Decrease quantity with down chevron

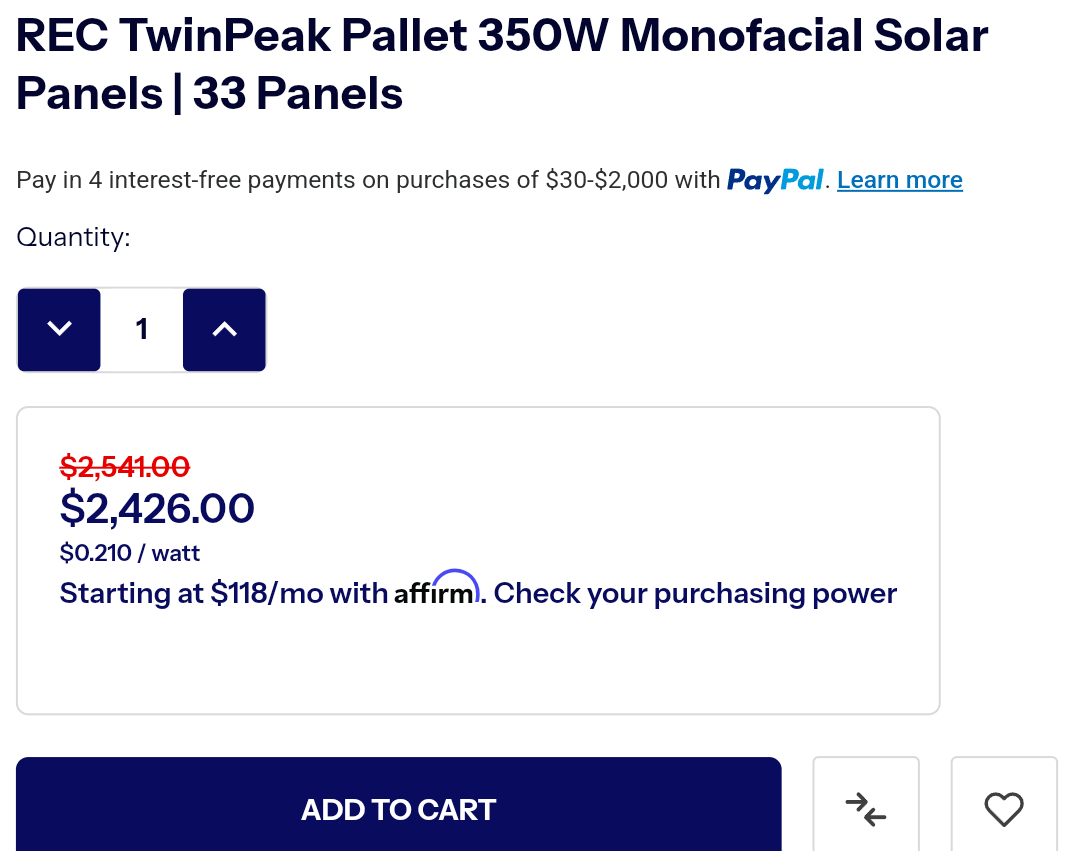point(59,329)
